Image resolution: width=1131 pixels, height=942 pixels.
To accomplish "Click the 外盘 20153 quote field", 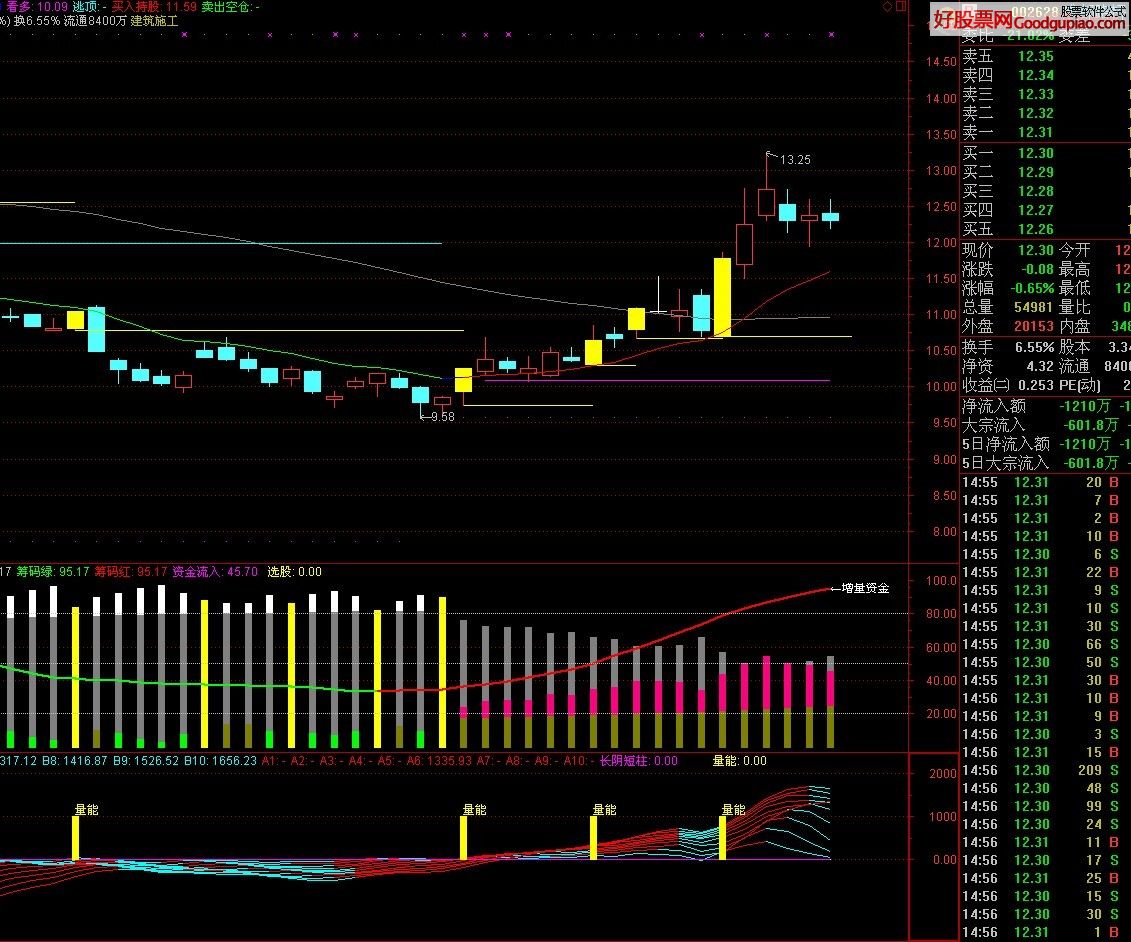I will (x=1008, y=326).
